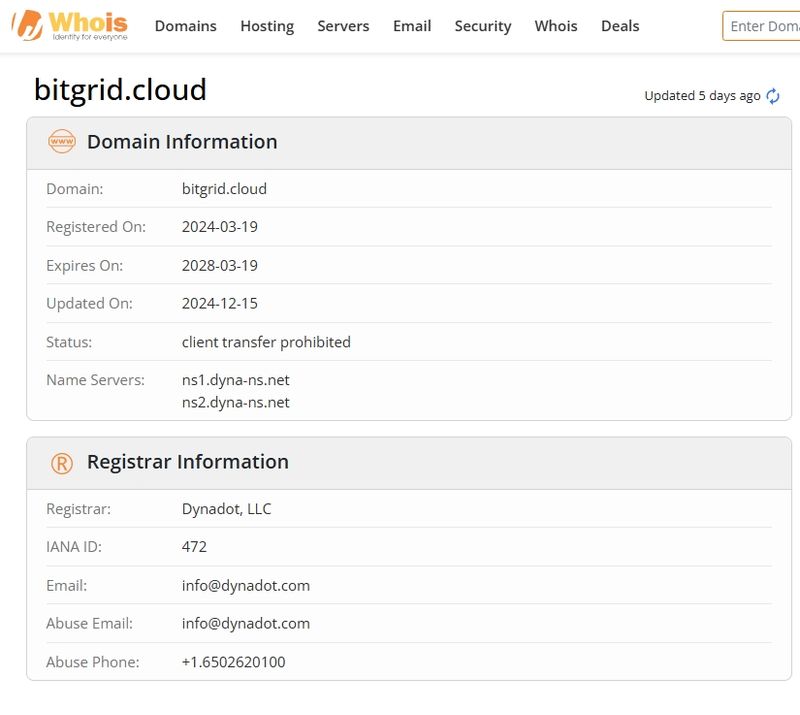Select name server ns2.dyna-ns.net

pos(235,402)
